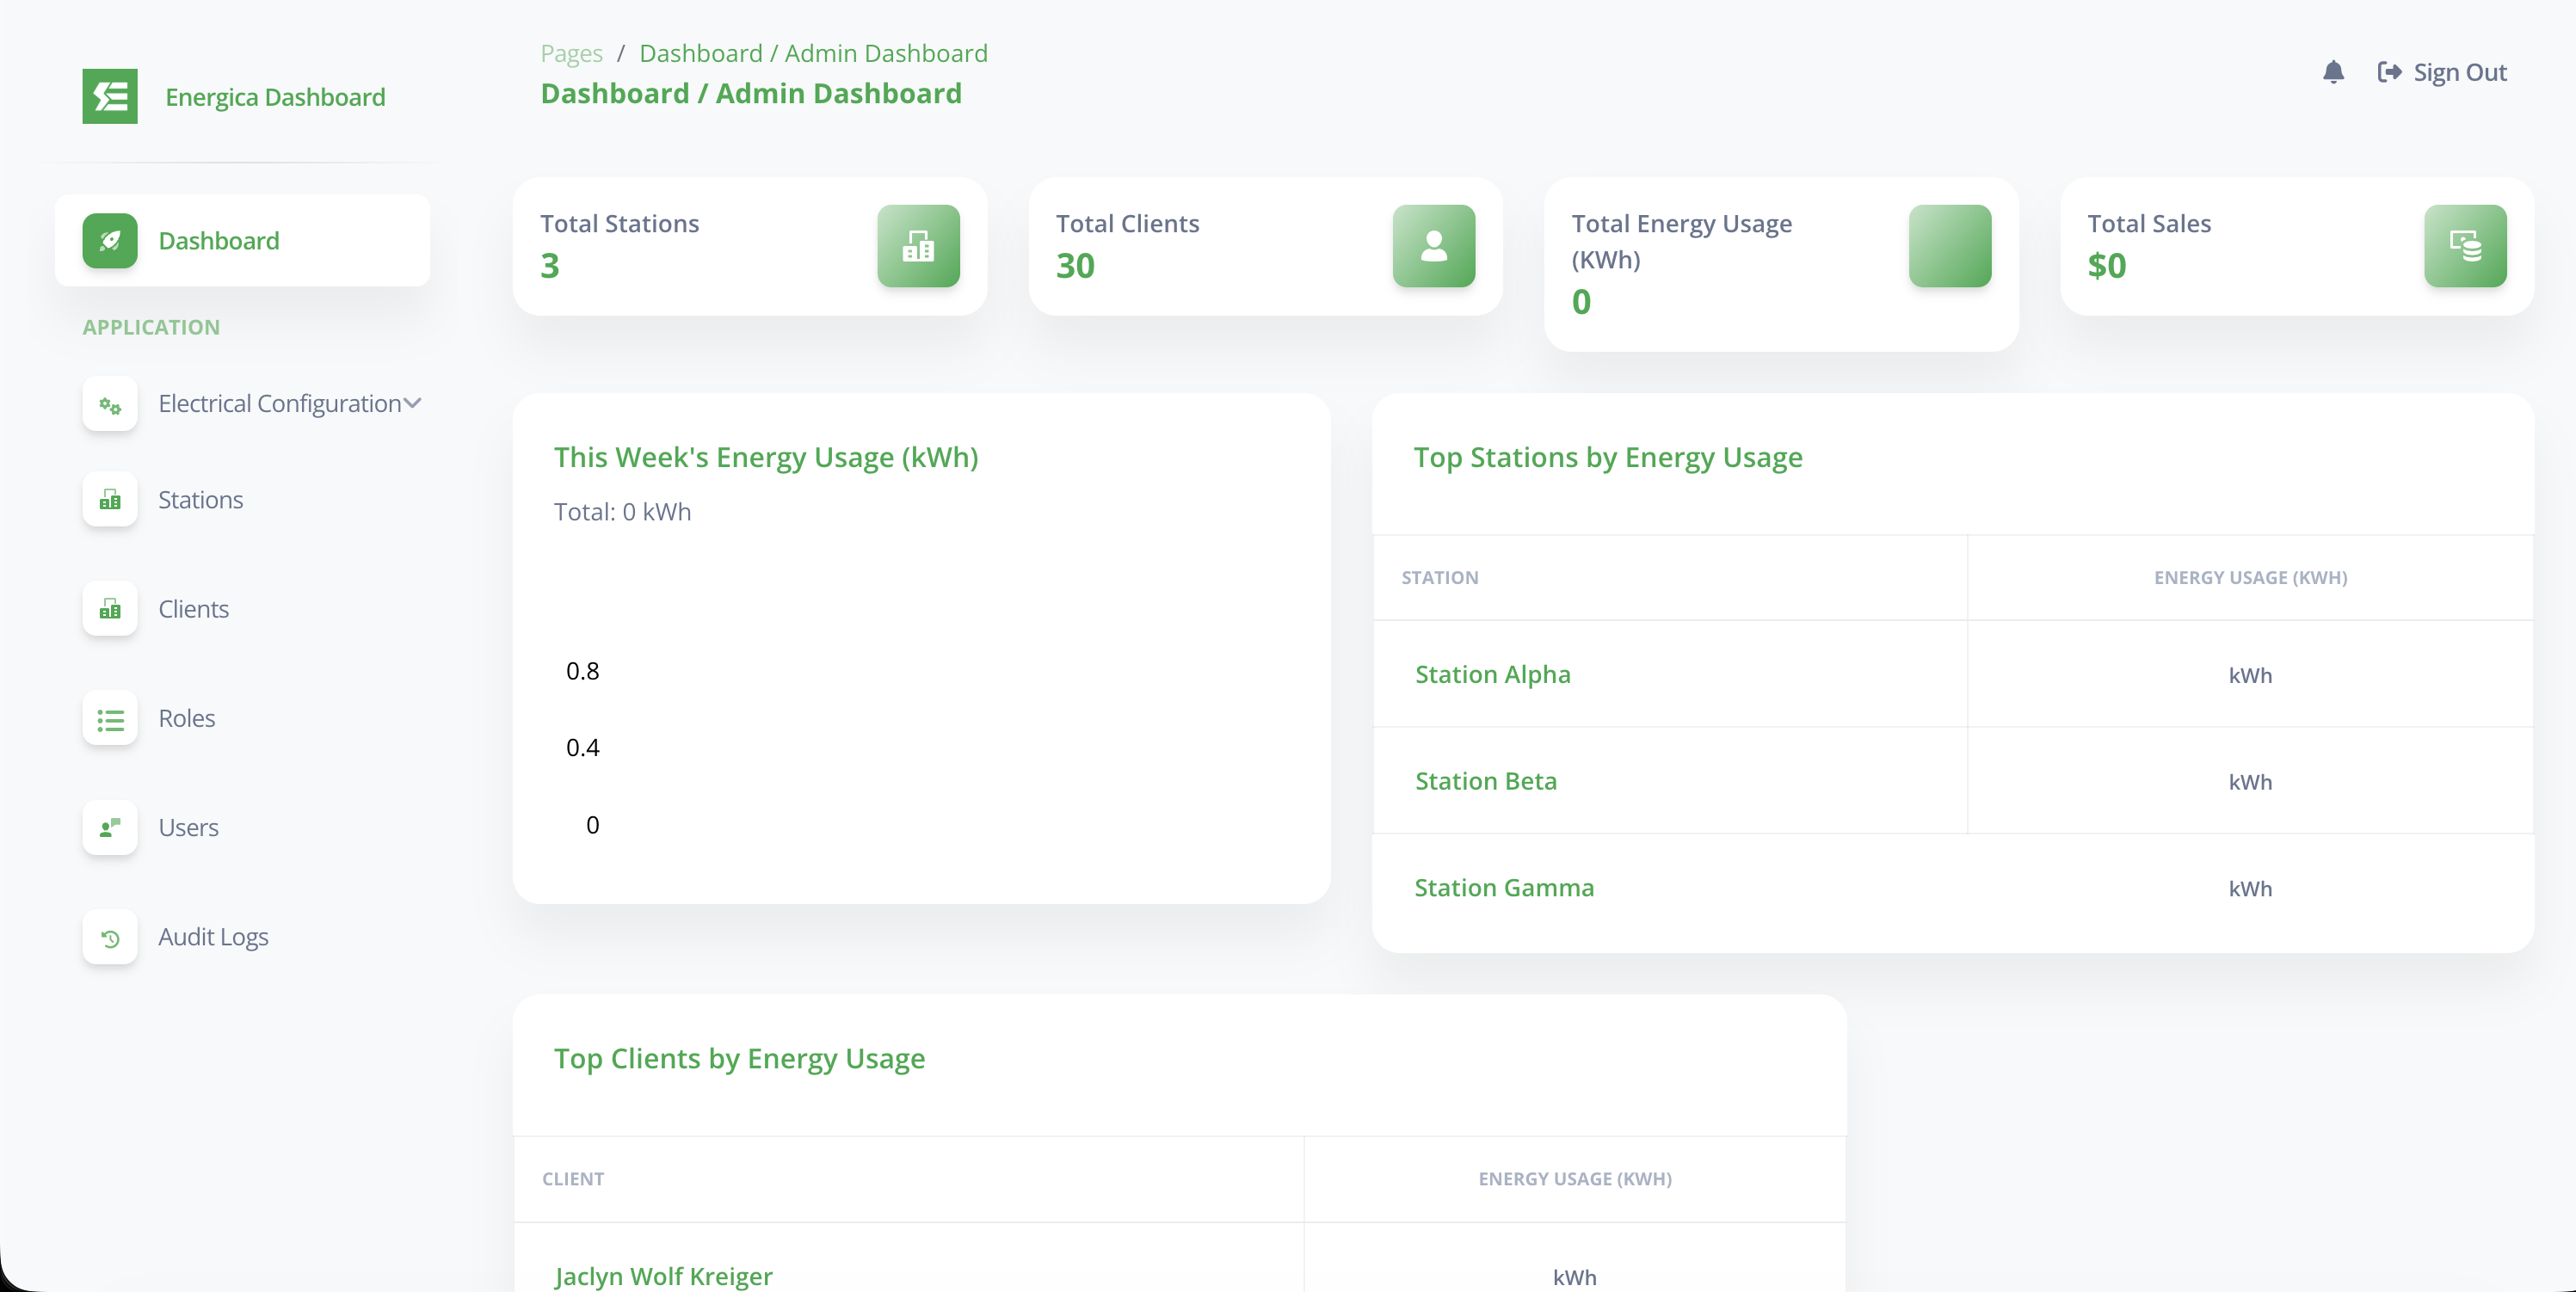Click the Energica Dashboard logo icon
This screenshot has height=1292, width=2576.
pyautogui.click(x=110, y=96)
